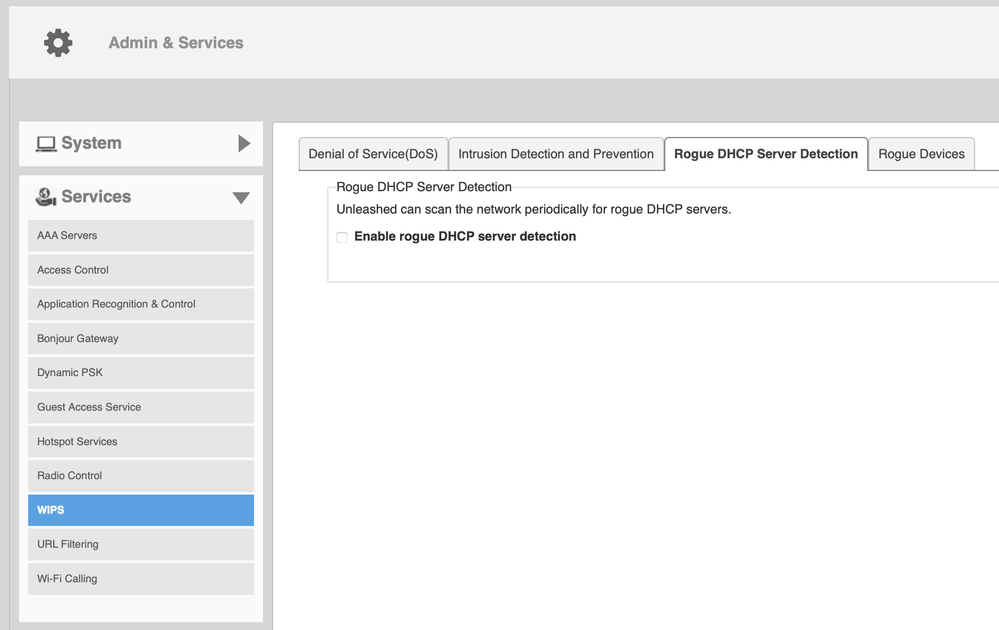Expand the System section arrow
Screen dimensions: 999x630
(x=244, y=144)
